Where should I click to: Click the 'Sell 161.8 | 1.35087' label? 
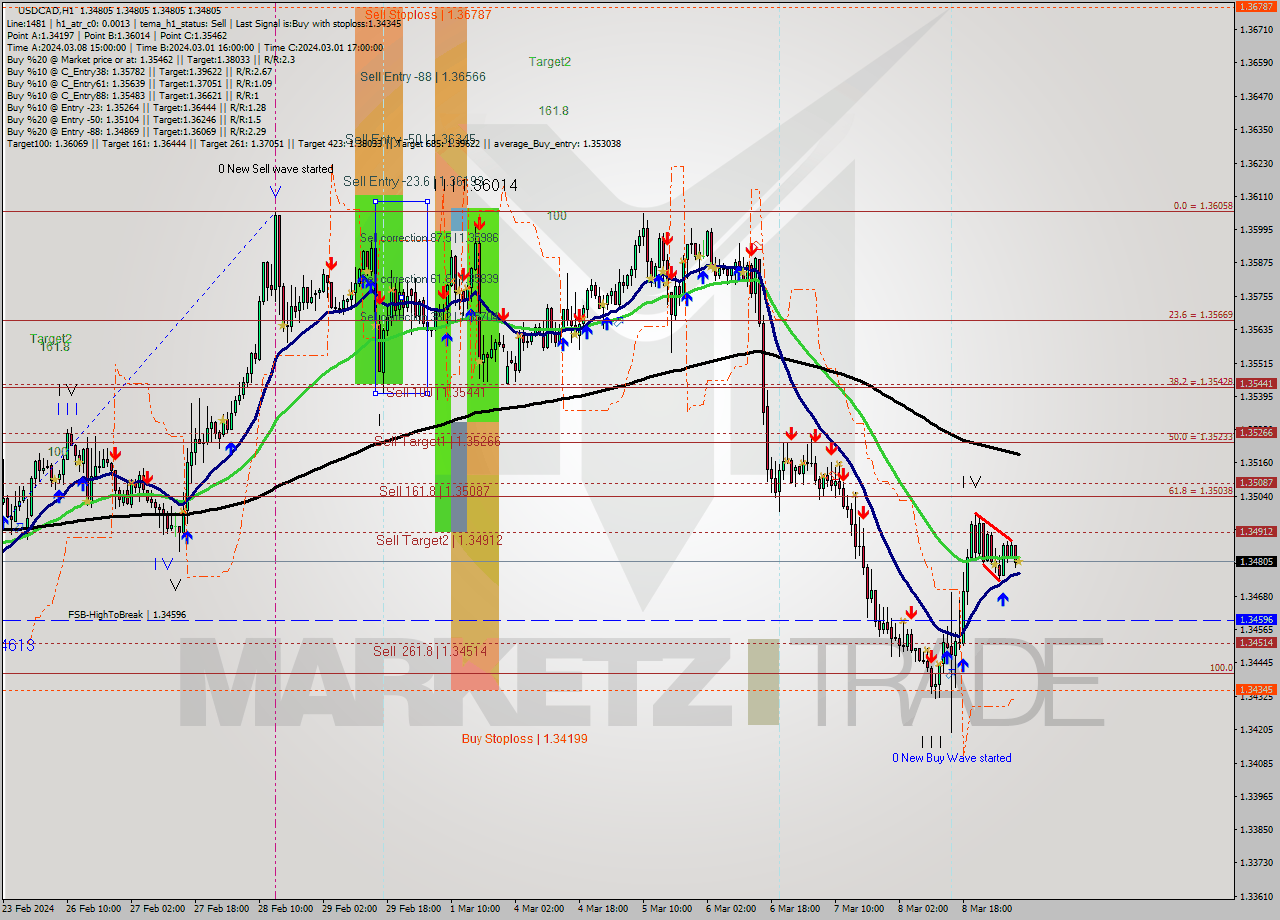point(434,491)
